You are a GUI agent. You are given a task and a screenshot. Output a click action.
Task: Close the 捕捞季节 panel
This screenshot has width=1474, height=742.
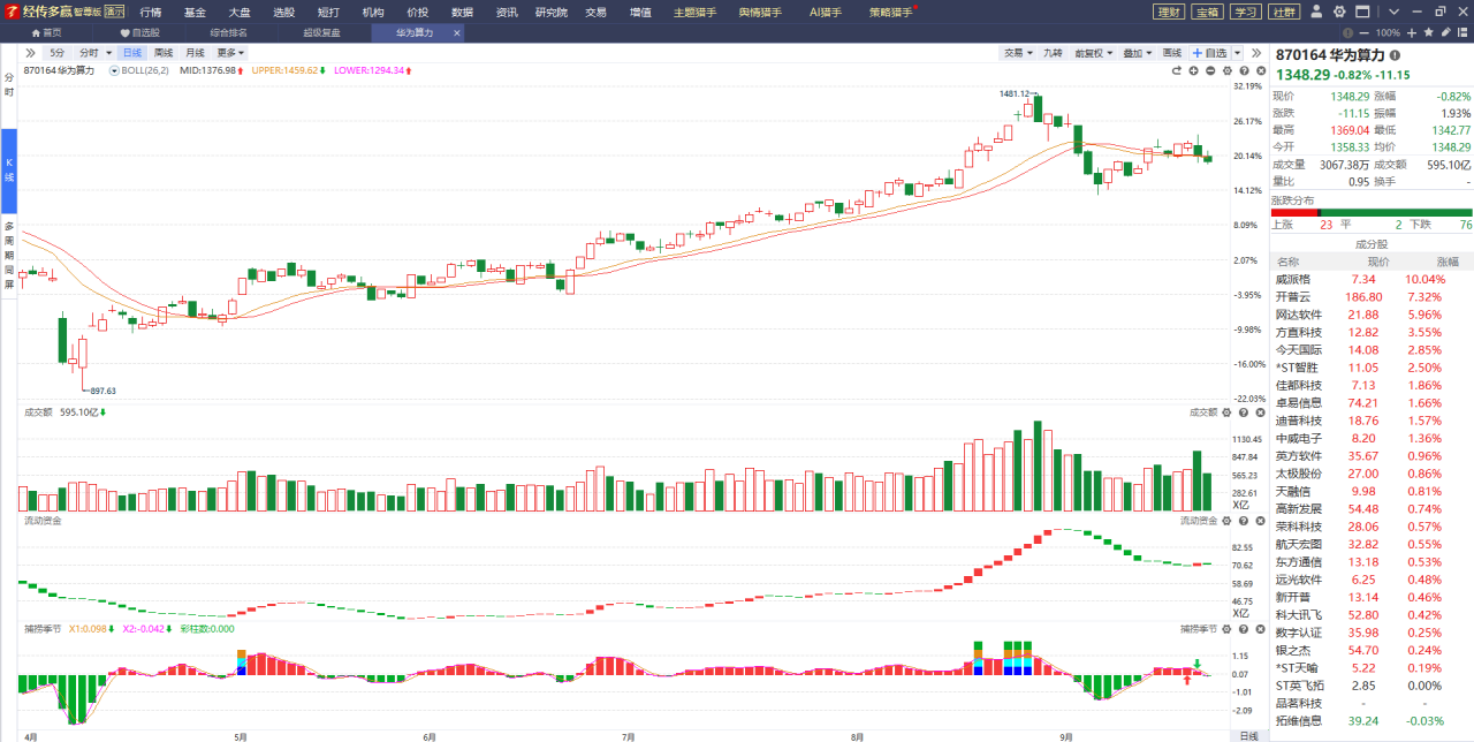(1261, 629)
